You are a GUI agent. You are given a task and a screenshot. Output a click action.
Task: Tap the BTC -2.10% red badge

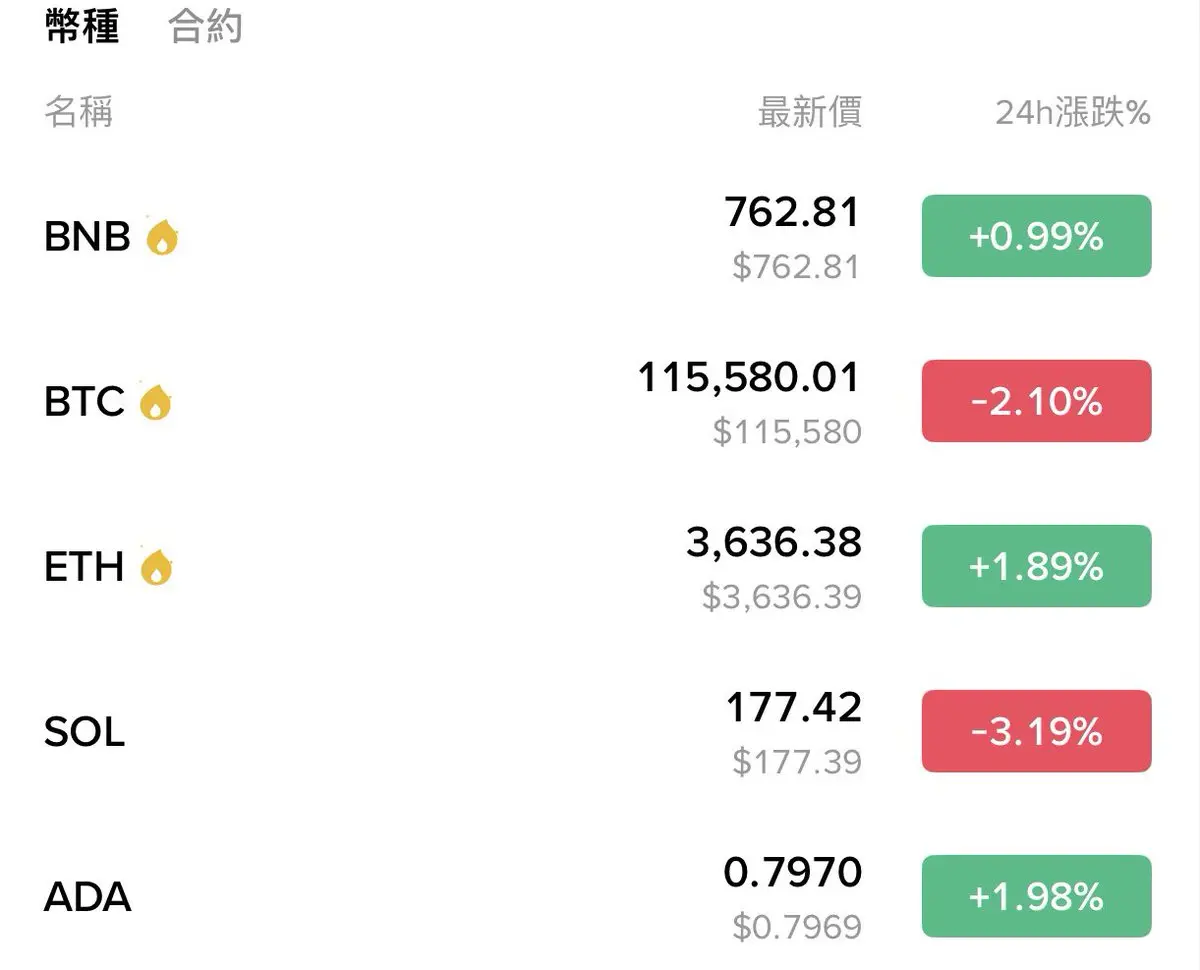click(1036, 401)
